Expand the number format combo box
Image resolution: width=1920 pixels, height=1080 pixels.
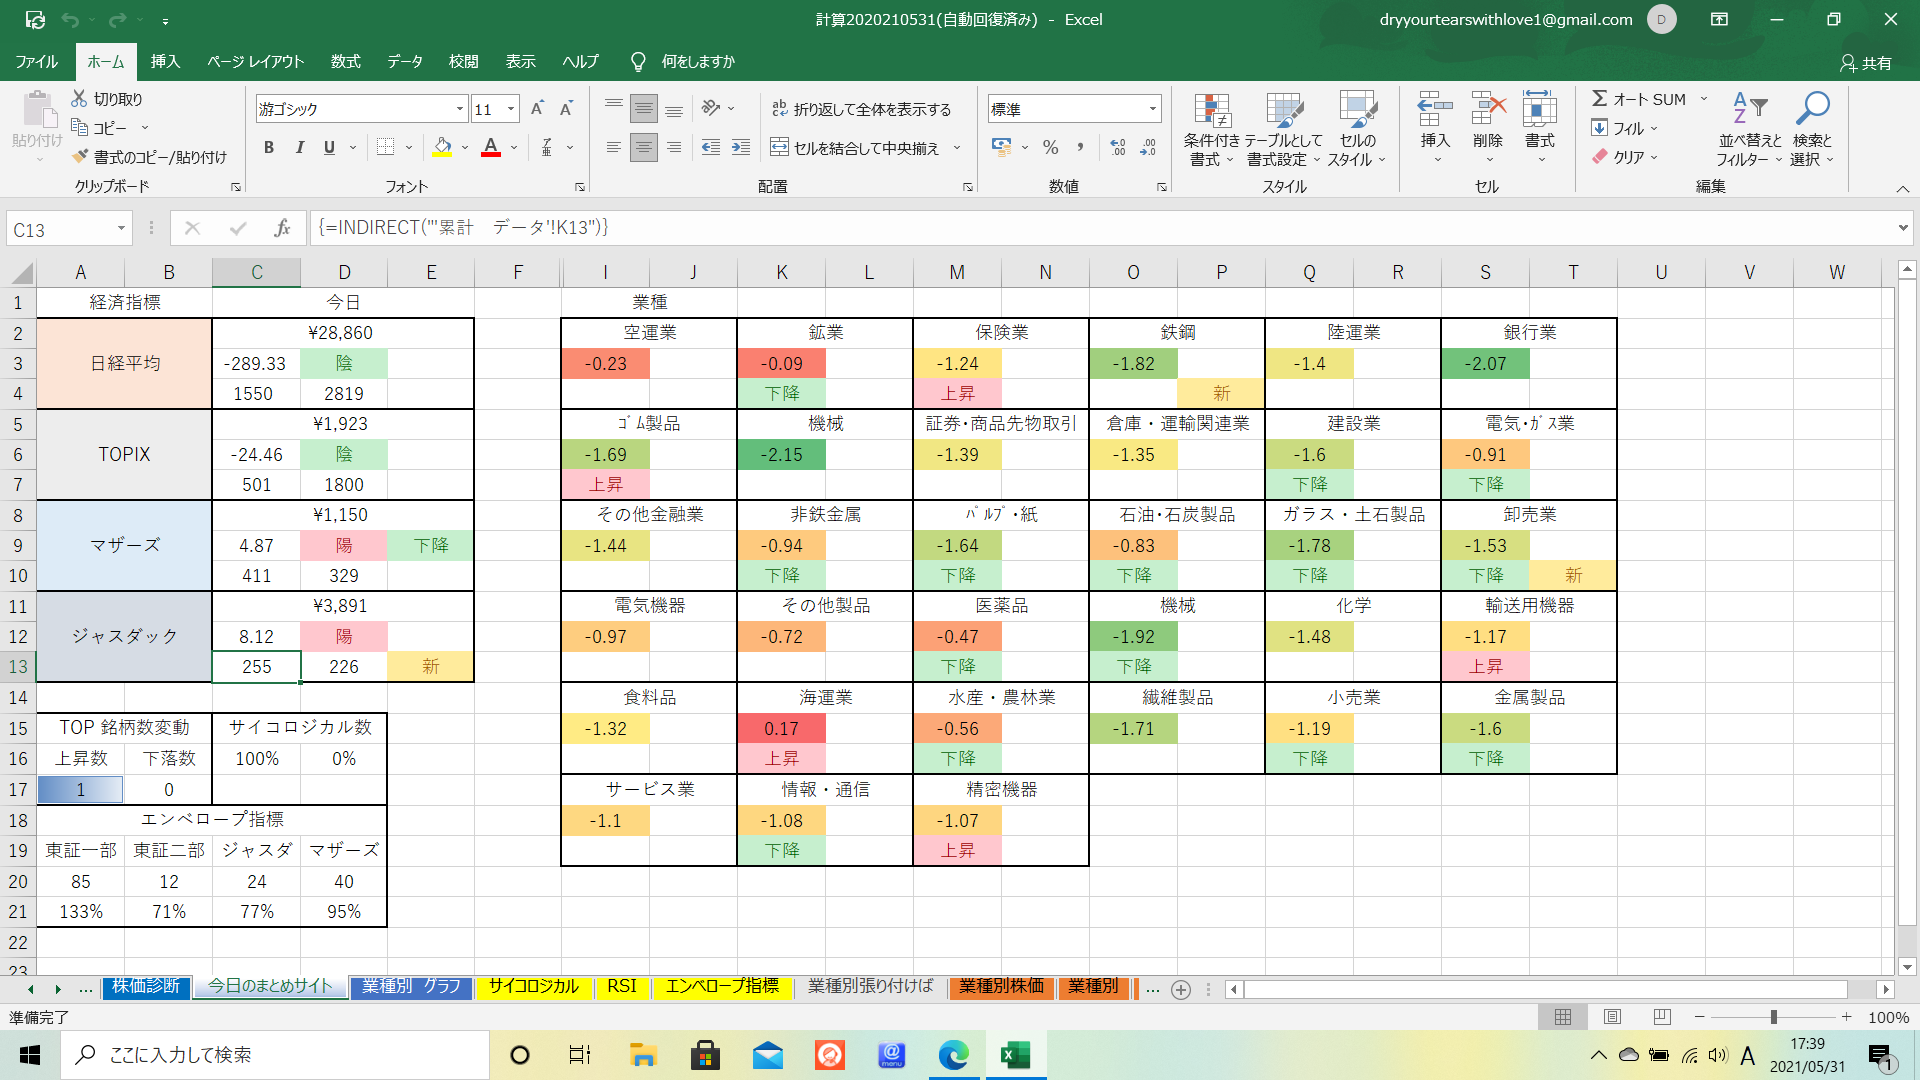1152,109
